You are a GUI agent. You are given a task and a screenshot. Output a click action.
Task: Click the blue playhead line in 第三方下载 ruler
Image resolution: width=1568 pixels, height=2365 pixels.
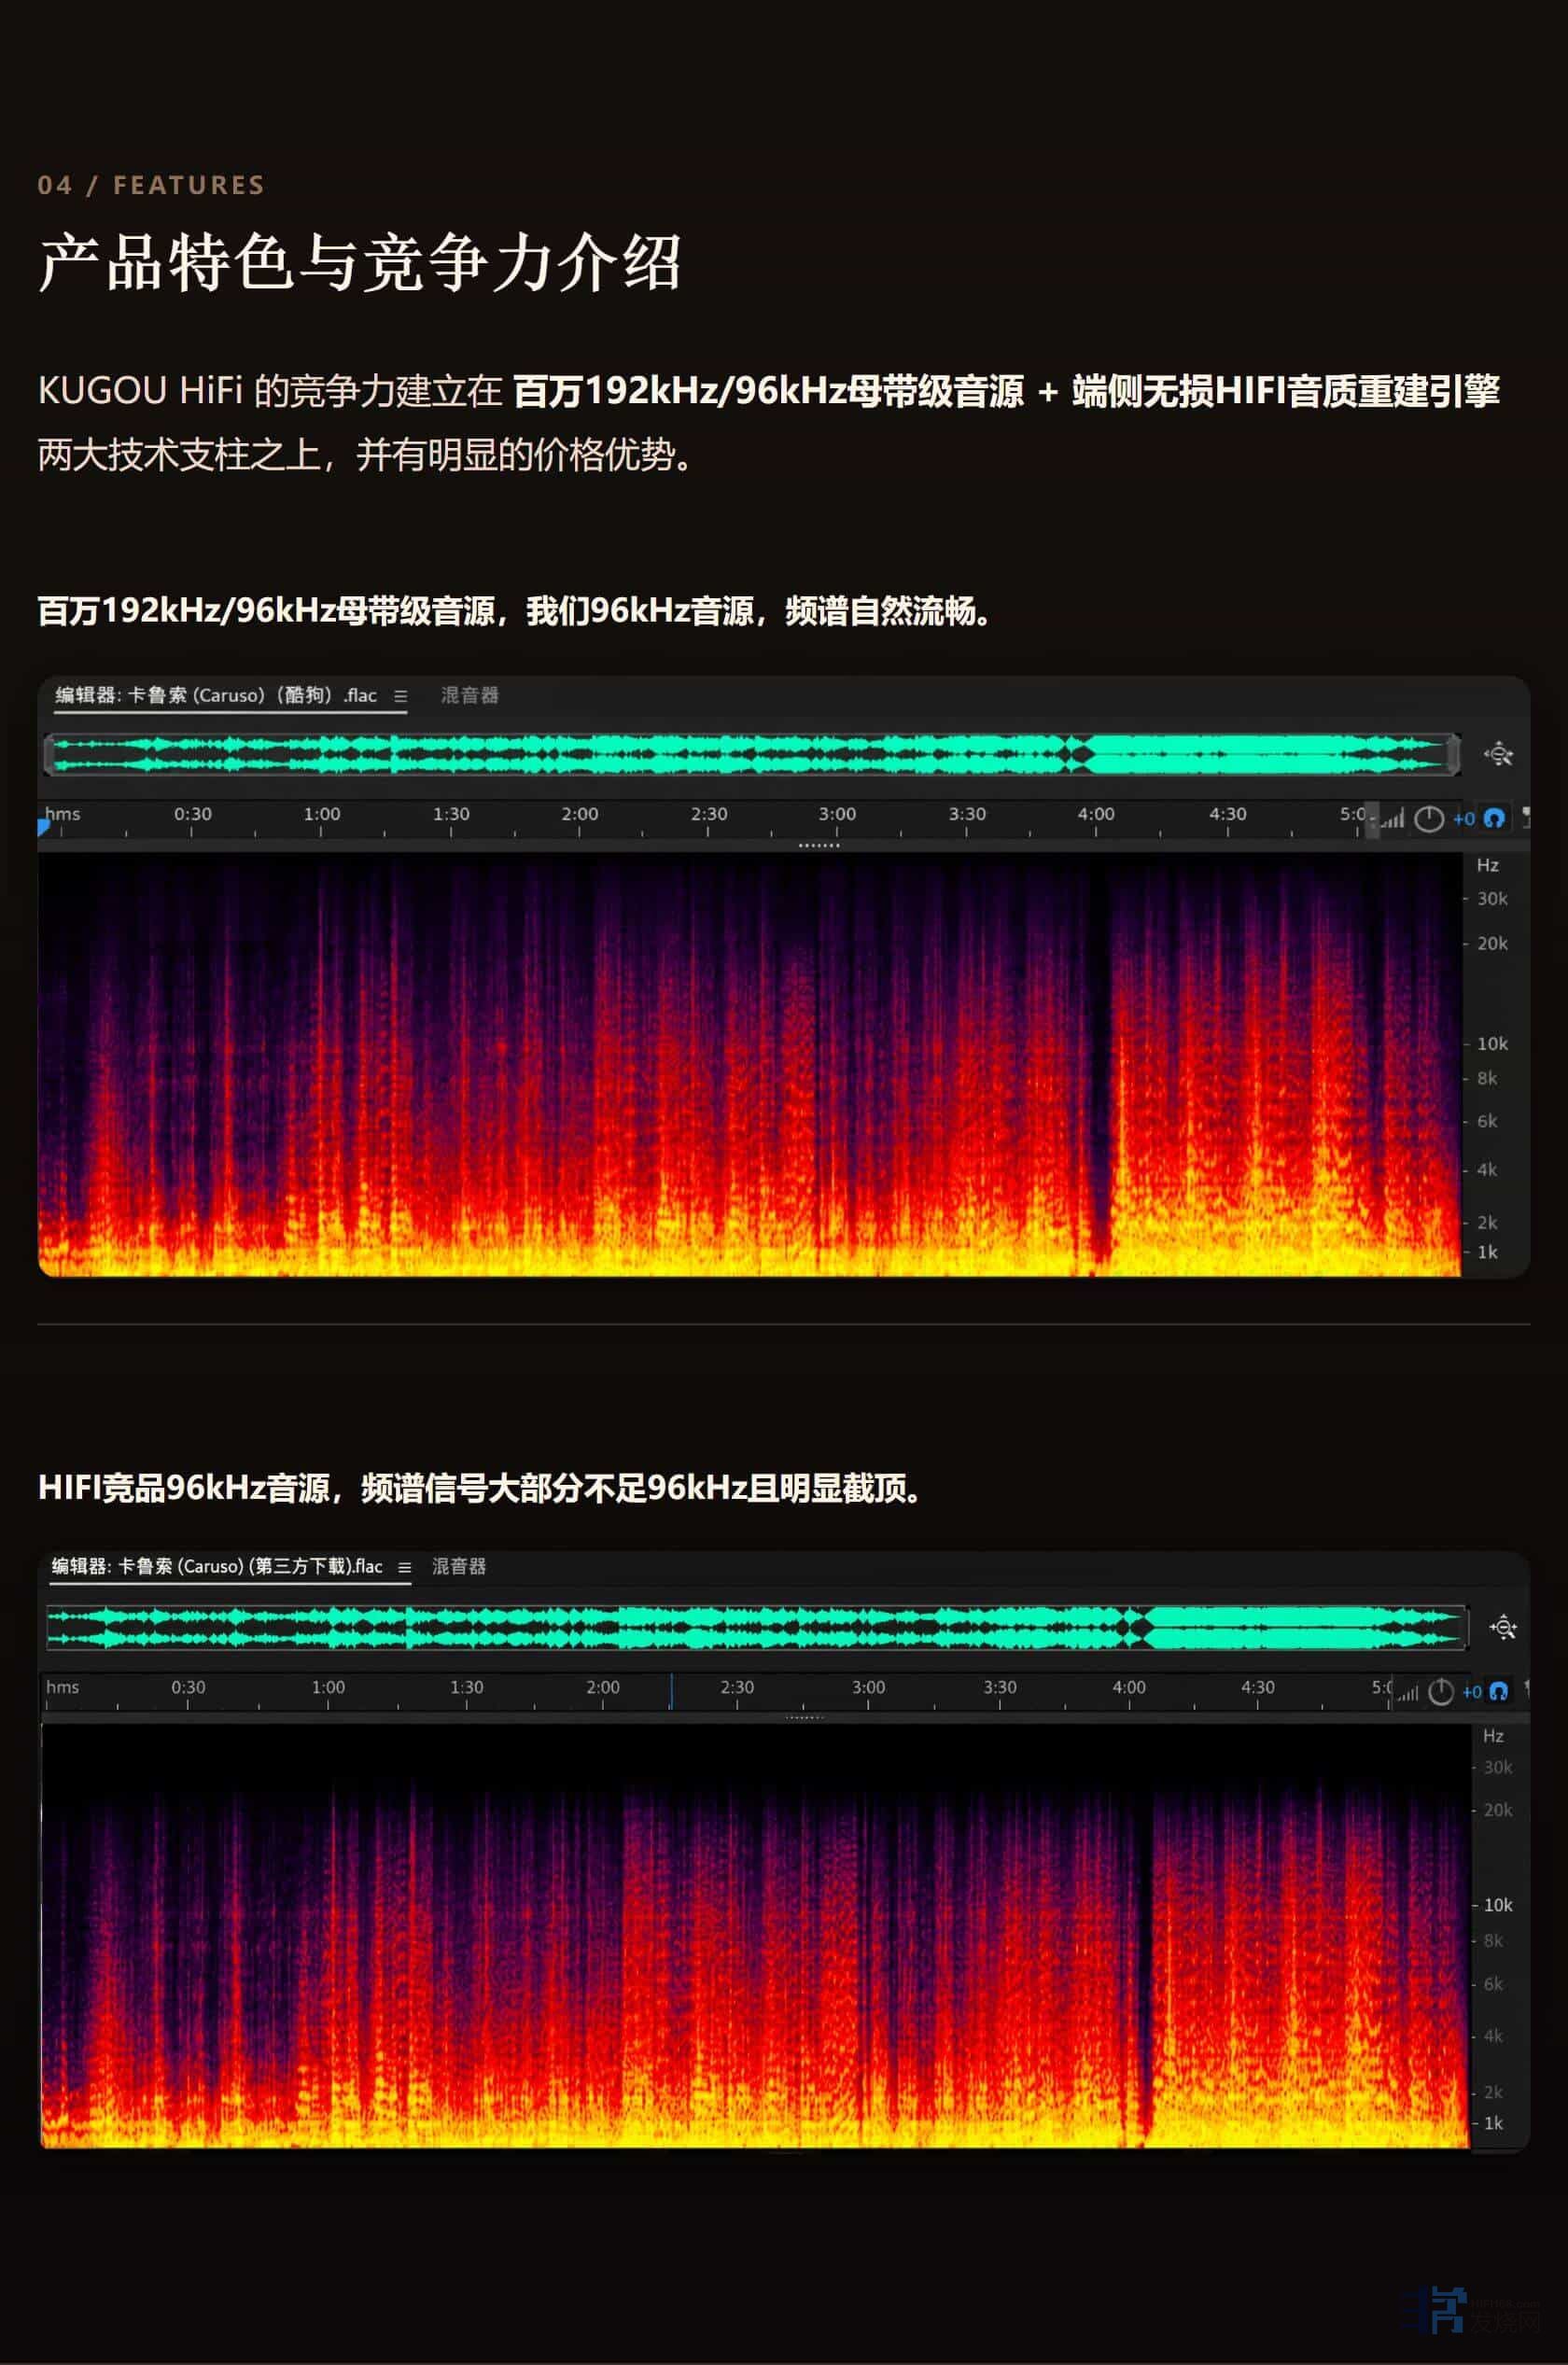coord(671,1691)
